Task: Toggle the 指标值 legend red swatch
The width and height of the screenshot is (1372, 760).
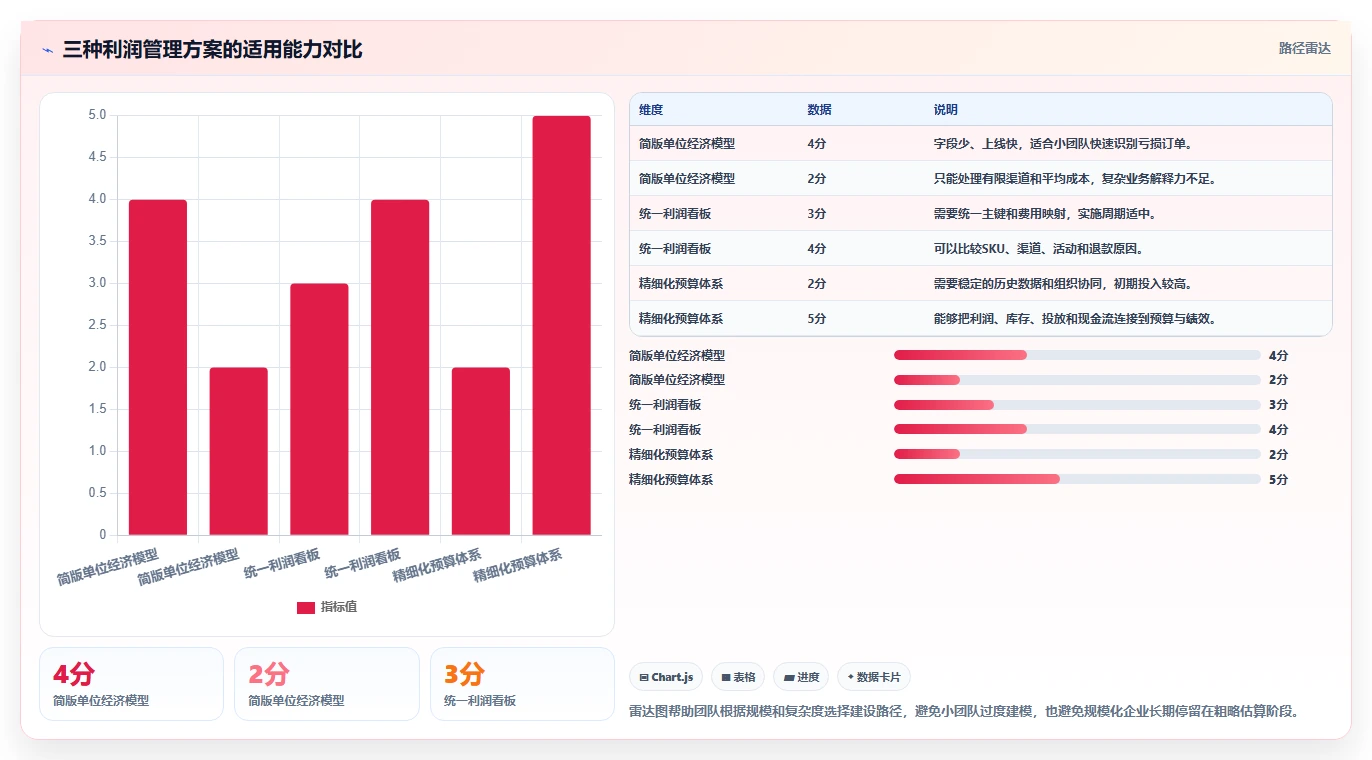Action: tap(306, 607)
